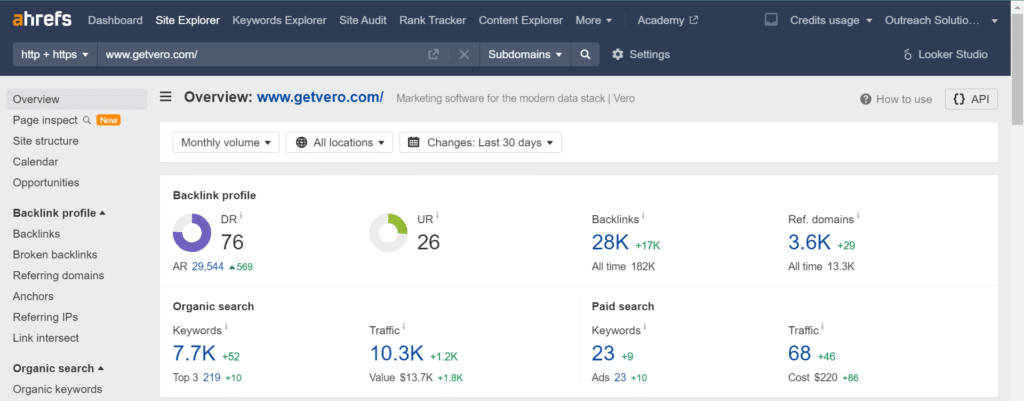This screenshot has width=1024, height=401.
Task: Open Monthly volume dropdown
Action: coord(226,142)
